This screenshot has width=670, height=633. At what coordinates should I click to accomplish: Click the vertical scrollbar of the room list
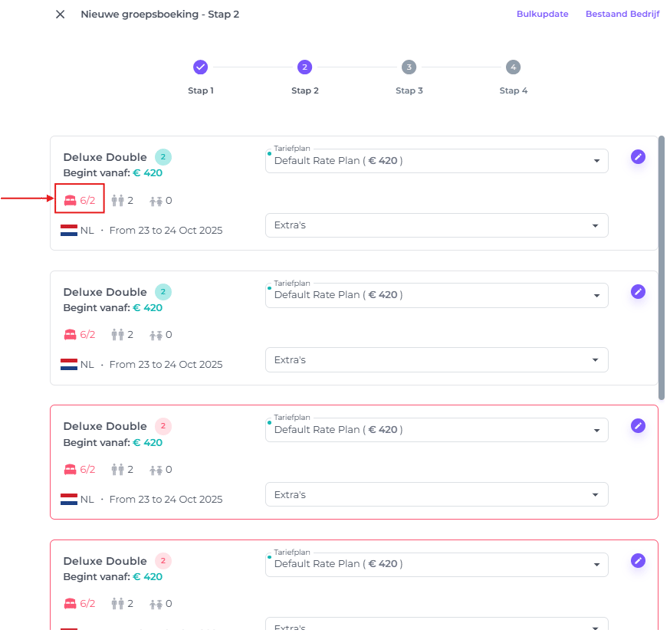click(661, 260)
